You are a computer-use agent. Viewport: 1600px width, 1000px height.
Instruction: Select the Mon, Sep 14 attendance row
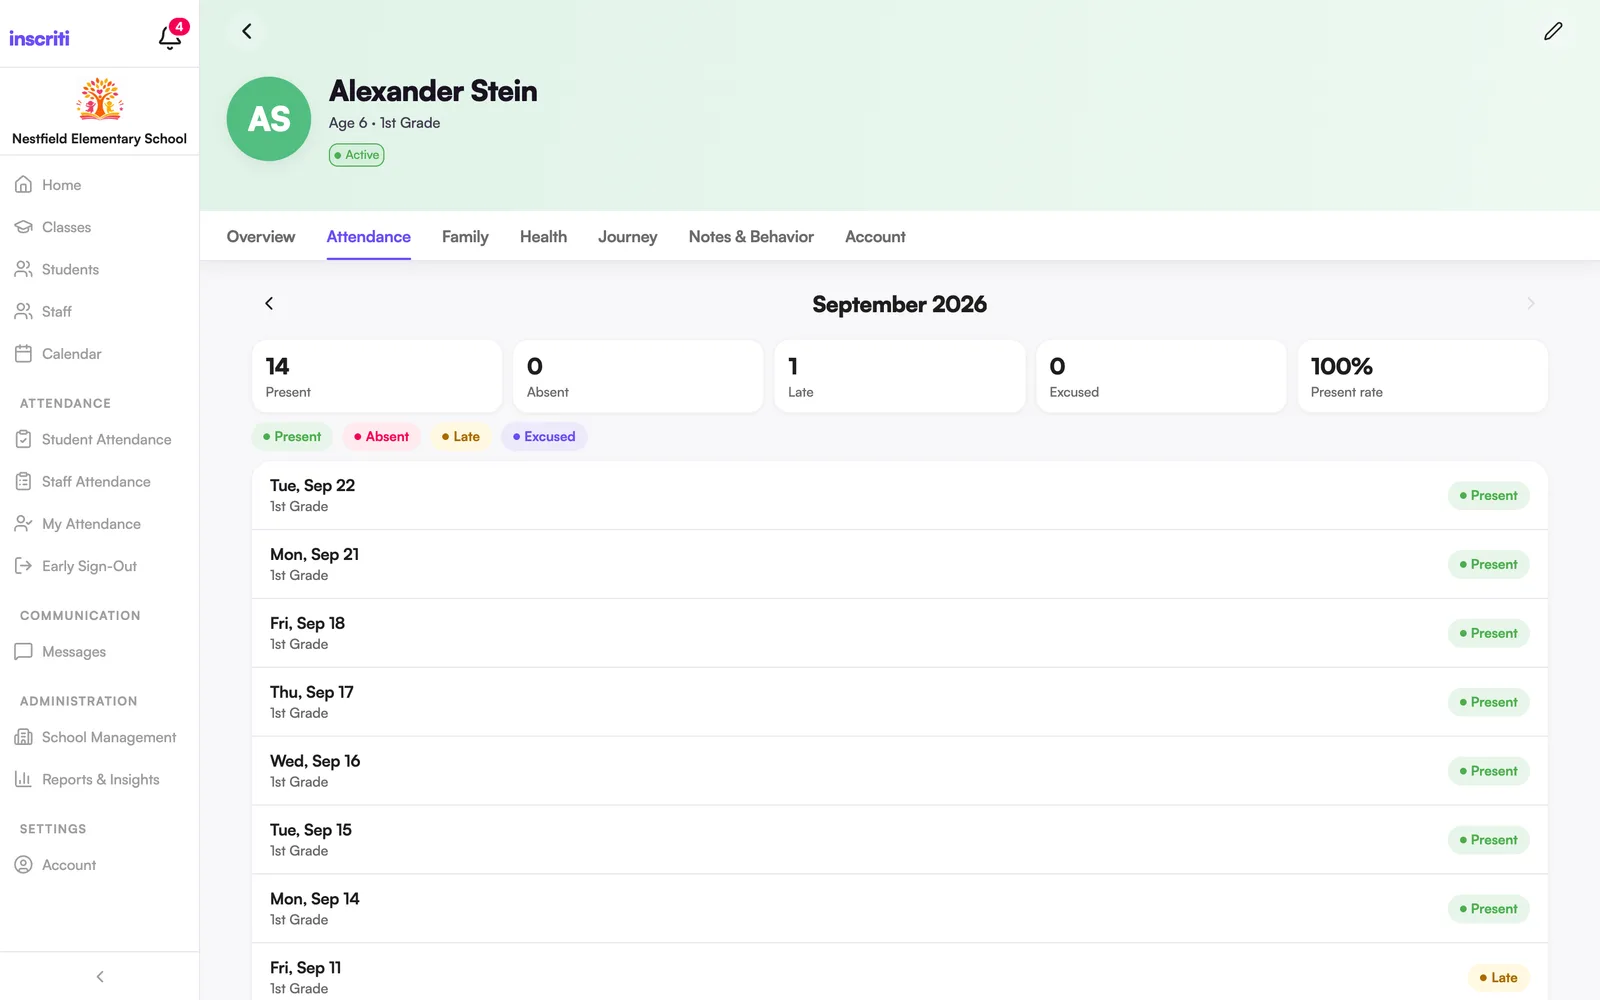(900, 909)
